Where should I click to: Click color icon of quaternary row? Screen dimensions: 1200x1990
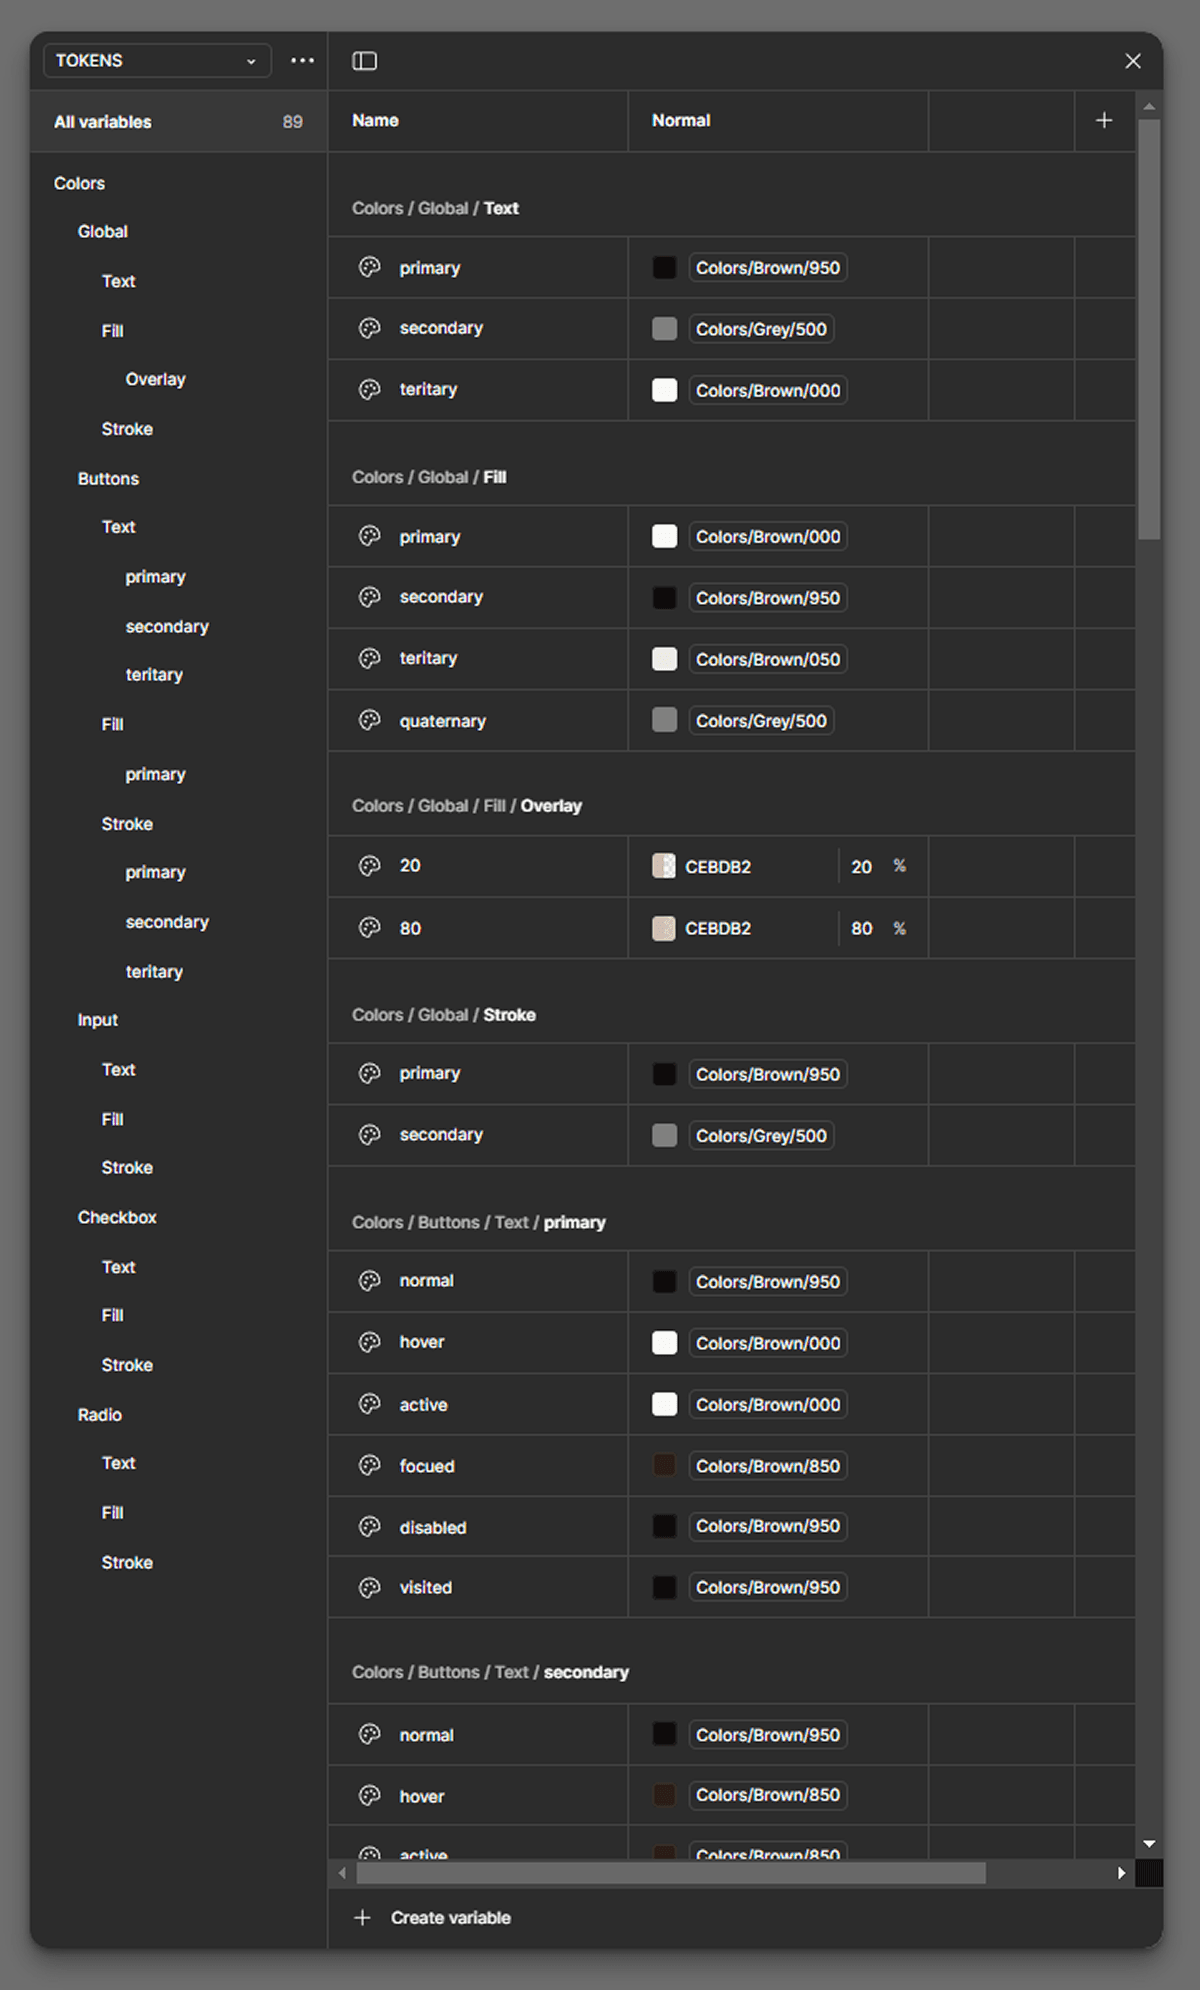tap(370, 720)
